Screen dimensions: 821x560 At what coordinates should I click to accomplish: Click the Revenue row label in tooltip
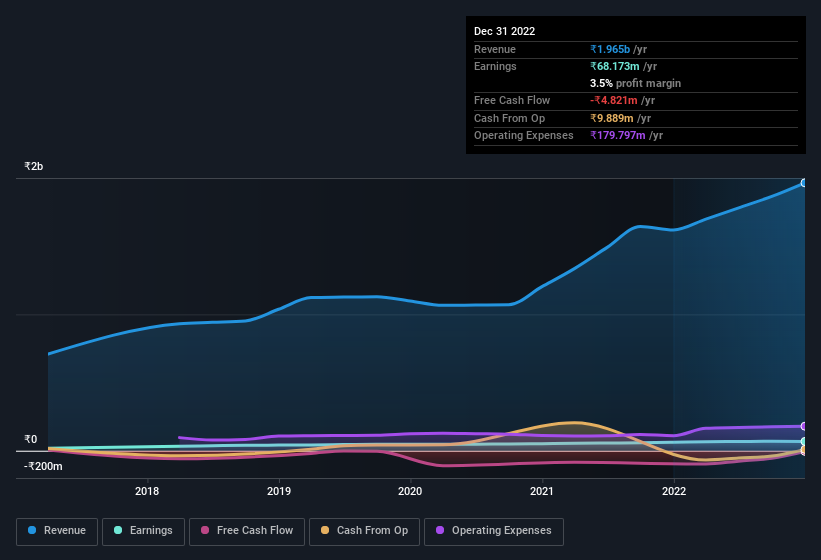495,49
